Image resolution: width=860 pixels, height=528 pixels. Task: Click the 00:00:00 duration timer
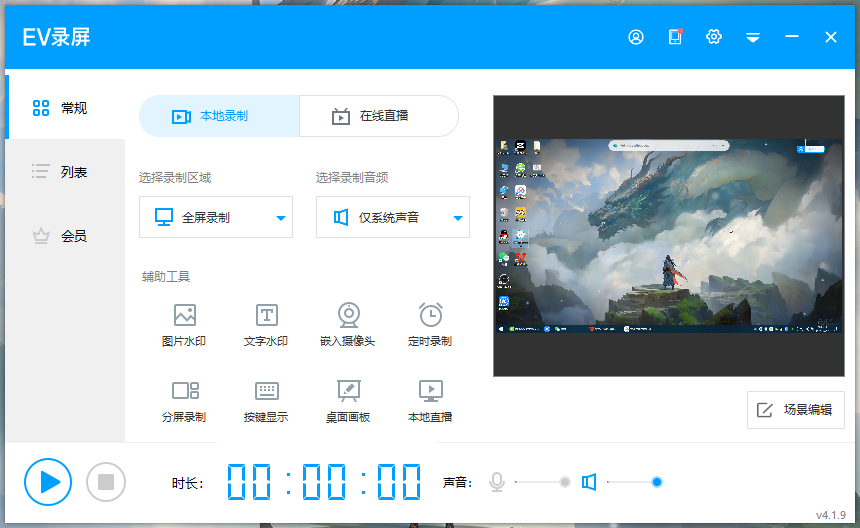click(324, 482)
